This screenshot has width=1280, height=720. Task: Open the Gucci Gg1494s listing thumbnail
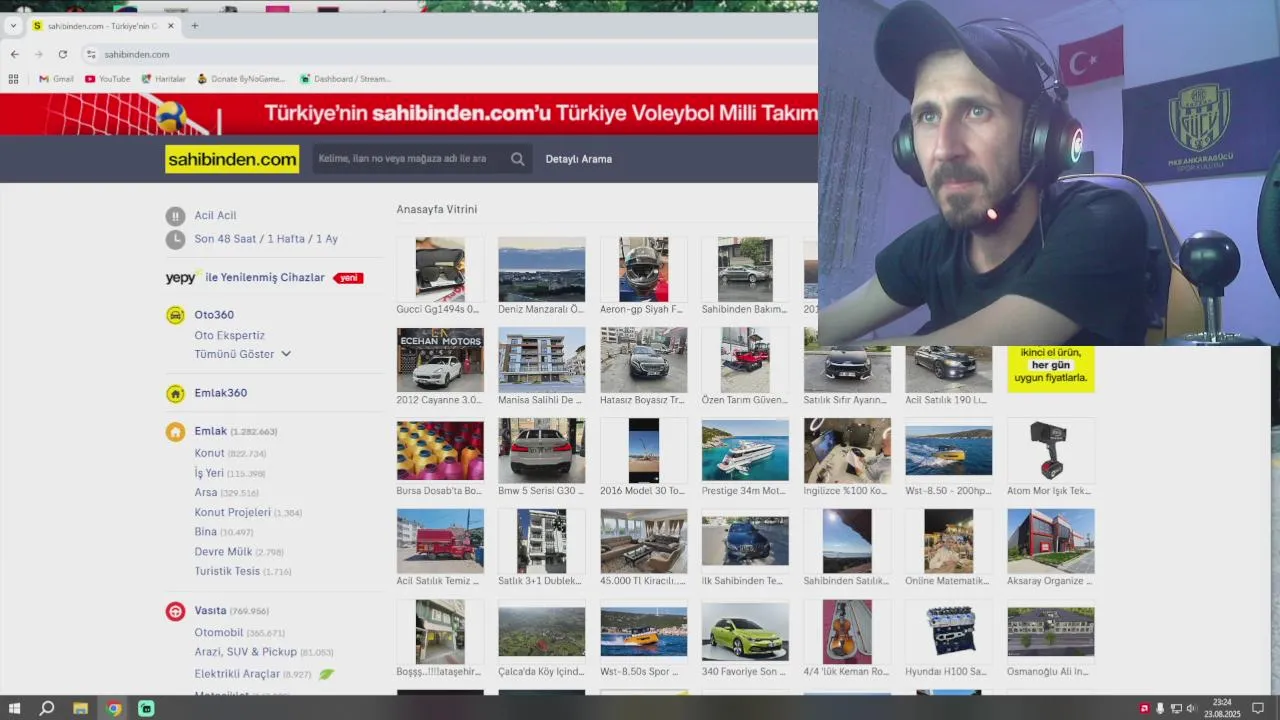pos(440,269)
